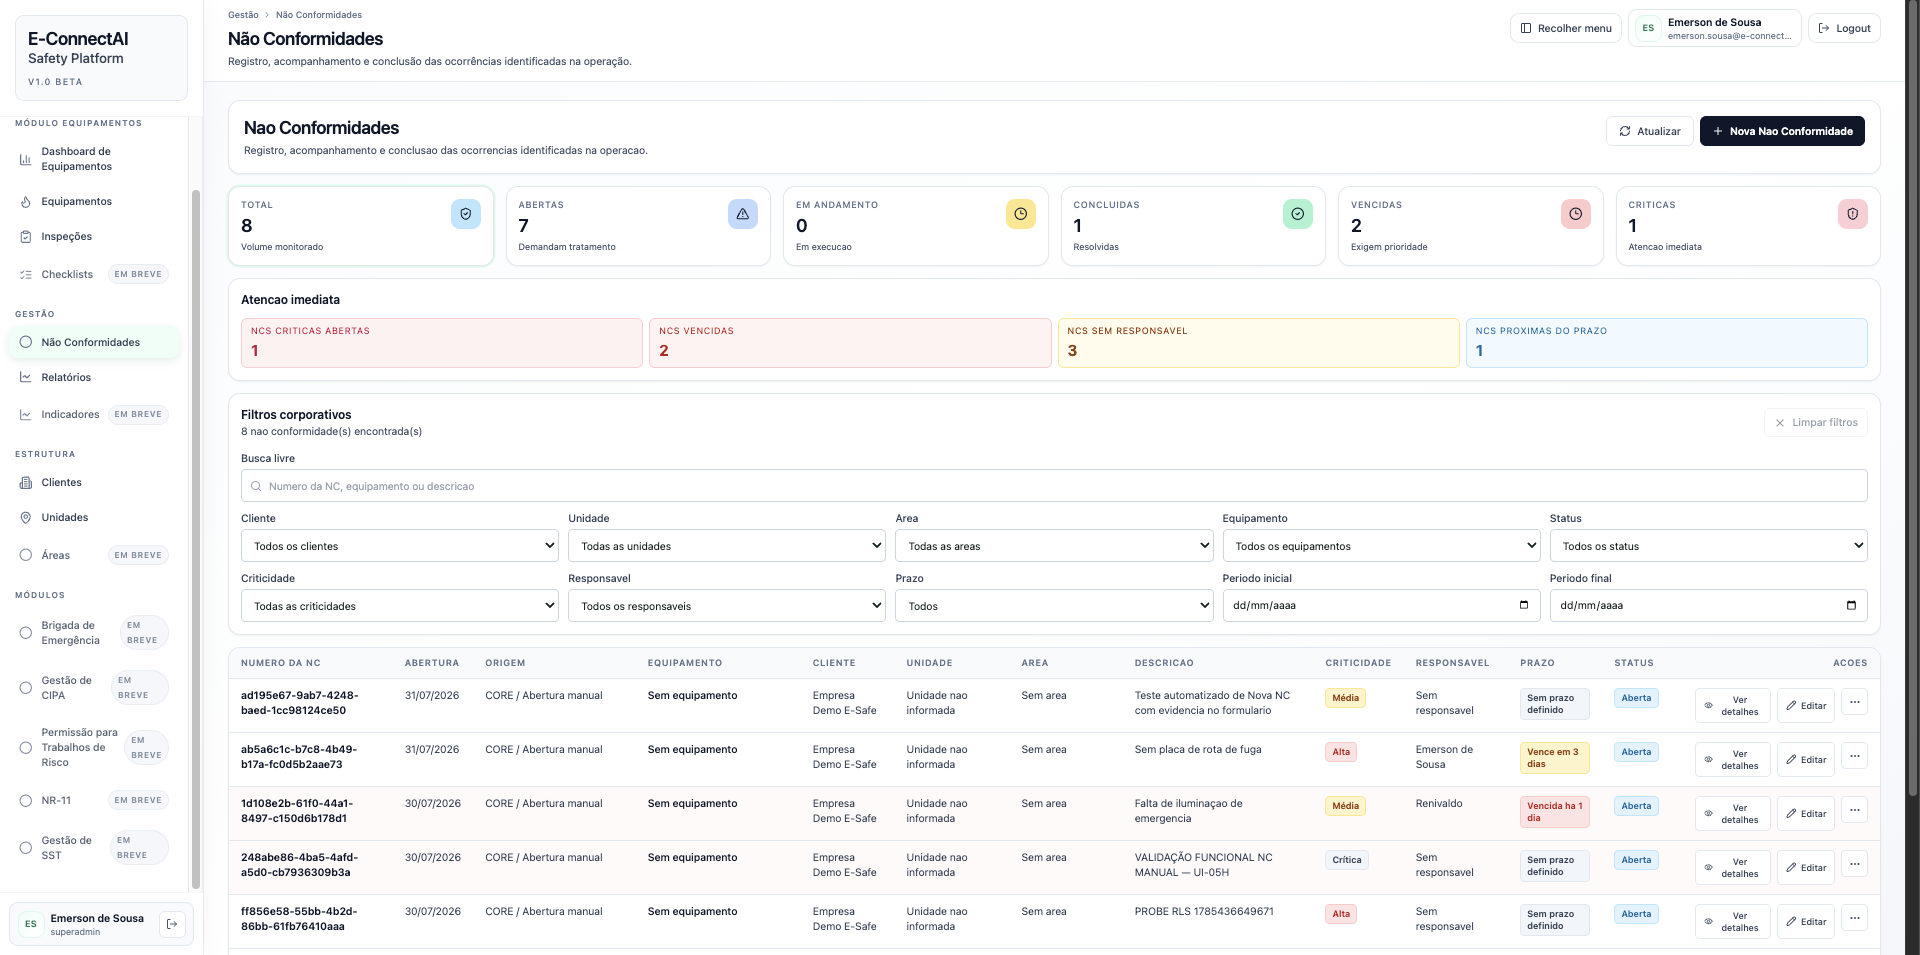This screenshot has width=1920, height=955.
Task: Click the shield icon on Total card
Action: (x=466, y=214)
